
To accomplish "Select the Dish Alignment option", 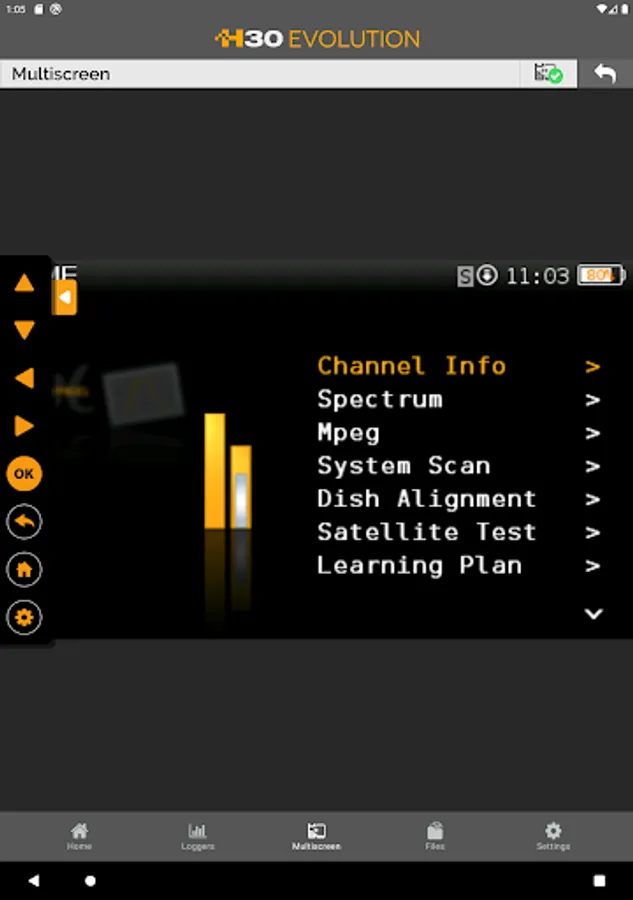I will point(427,499).
